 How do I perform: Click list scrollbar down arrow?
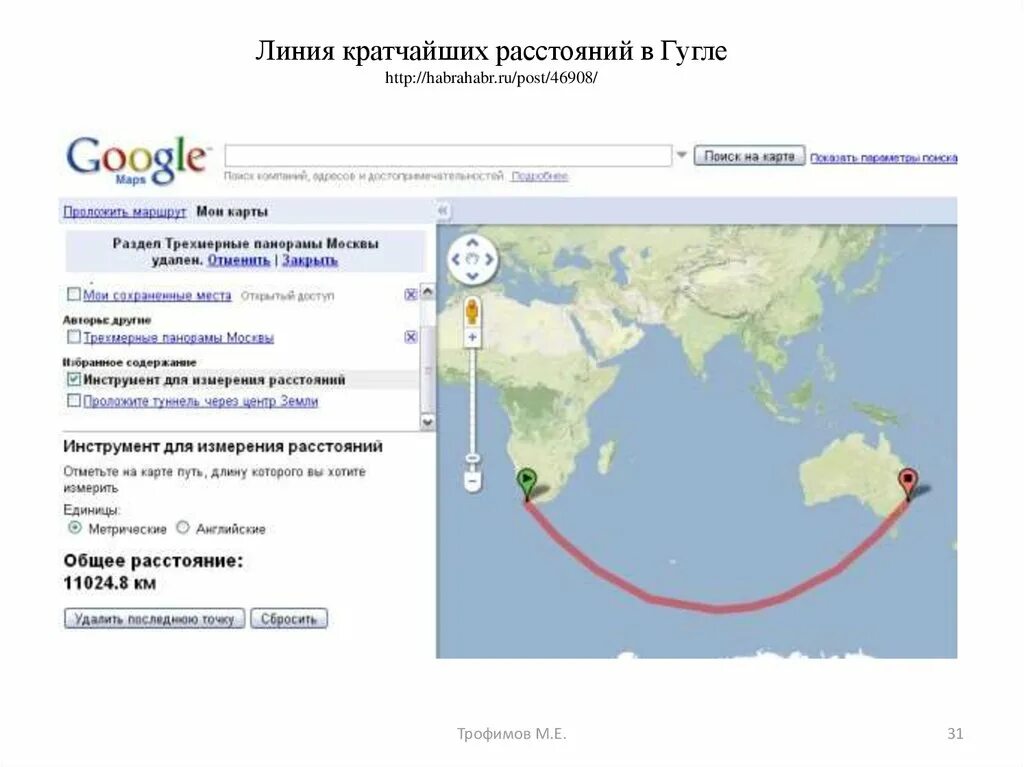pyautogui.click(x=427, y=421)
